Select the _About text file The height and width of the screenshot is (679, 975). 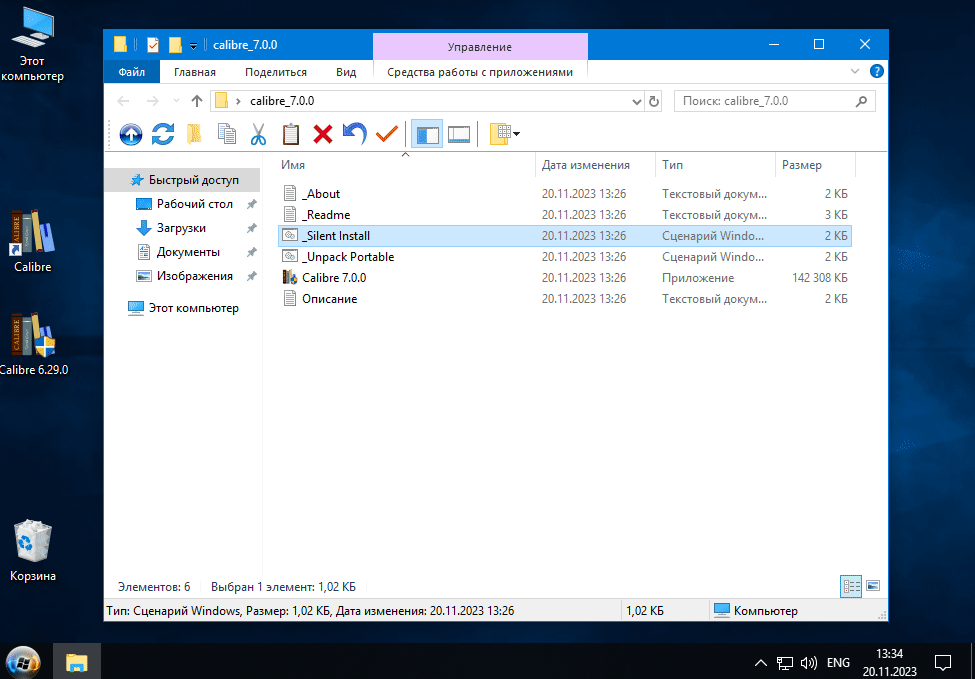pyautogui.click(x=565, y=194)
